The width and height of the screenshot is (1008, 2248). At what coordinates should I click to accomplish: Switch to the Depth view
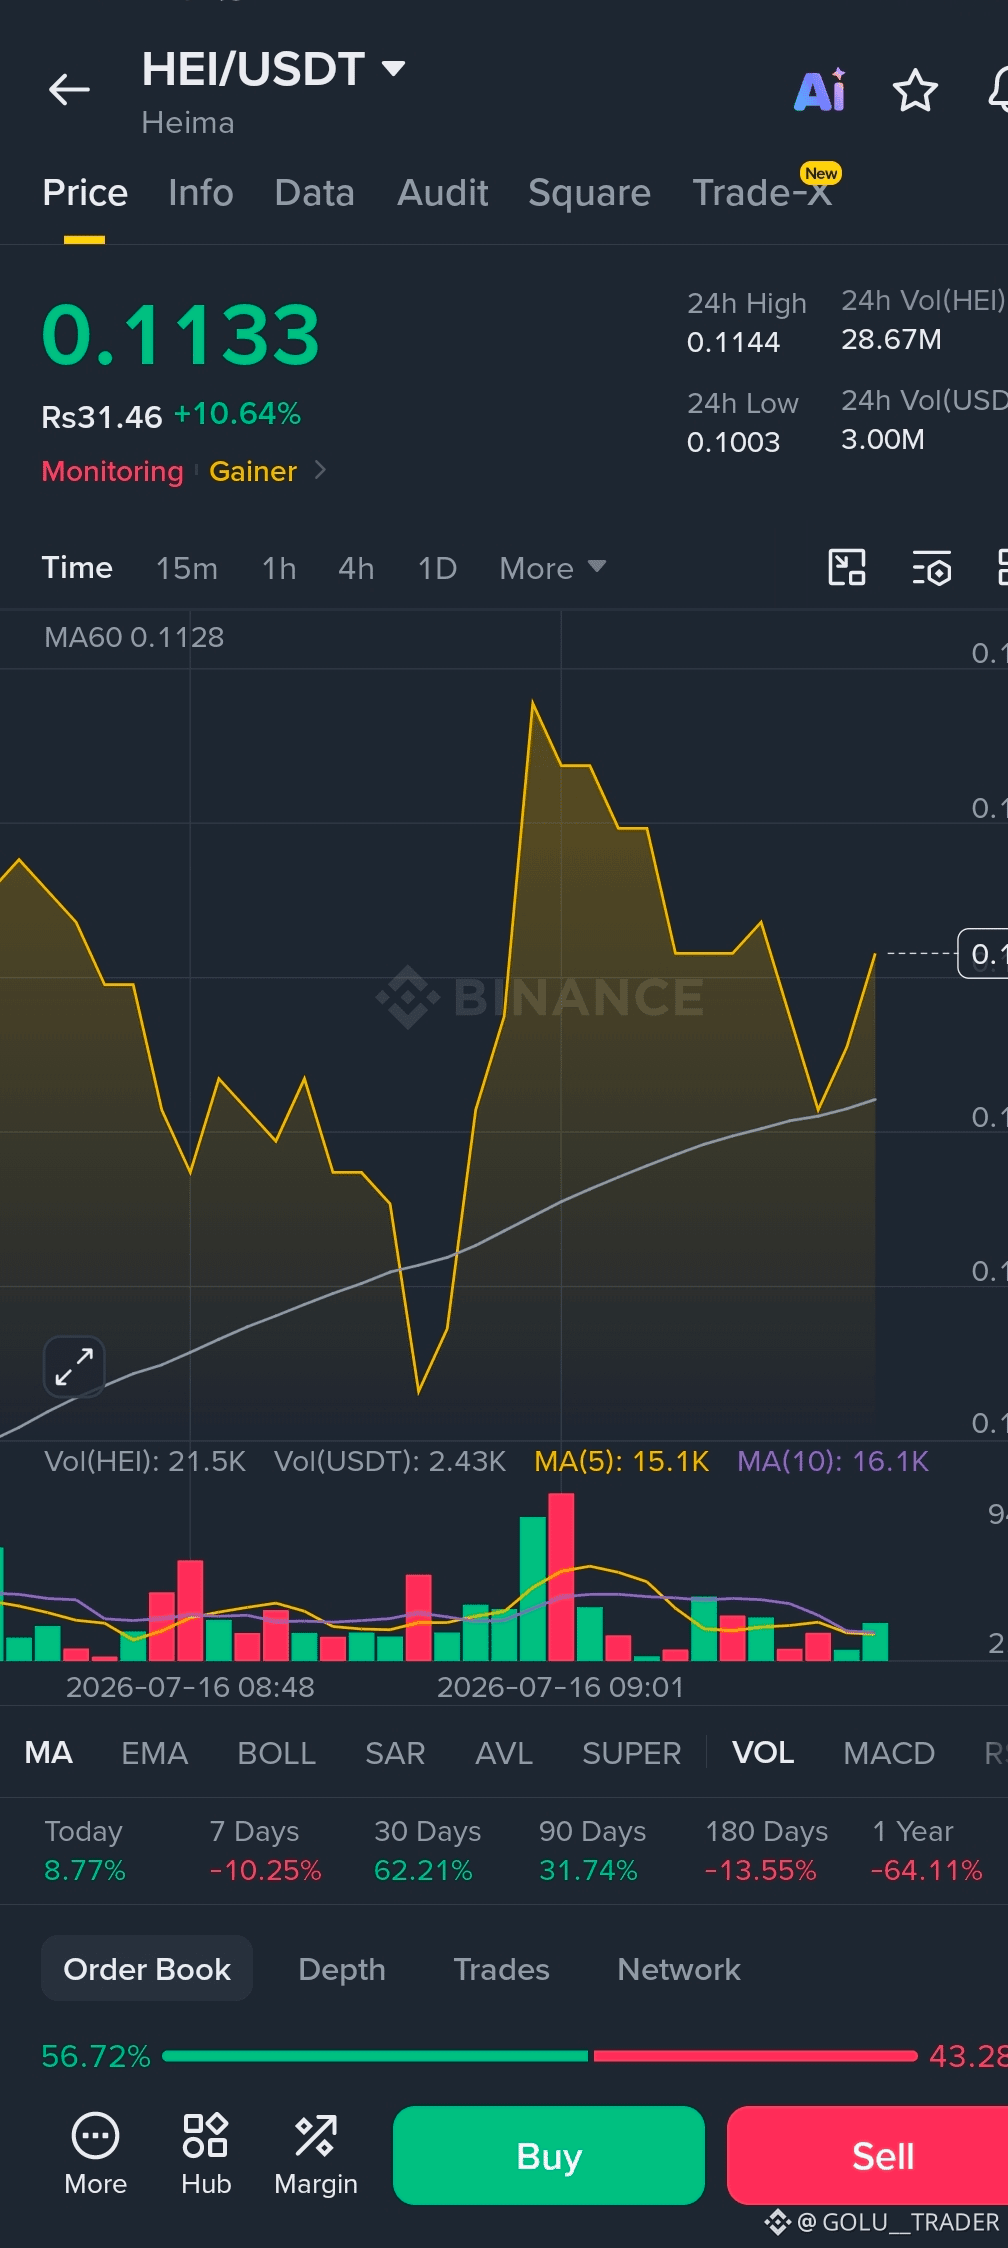pyautogui.click(x=342, y=1969)
